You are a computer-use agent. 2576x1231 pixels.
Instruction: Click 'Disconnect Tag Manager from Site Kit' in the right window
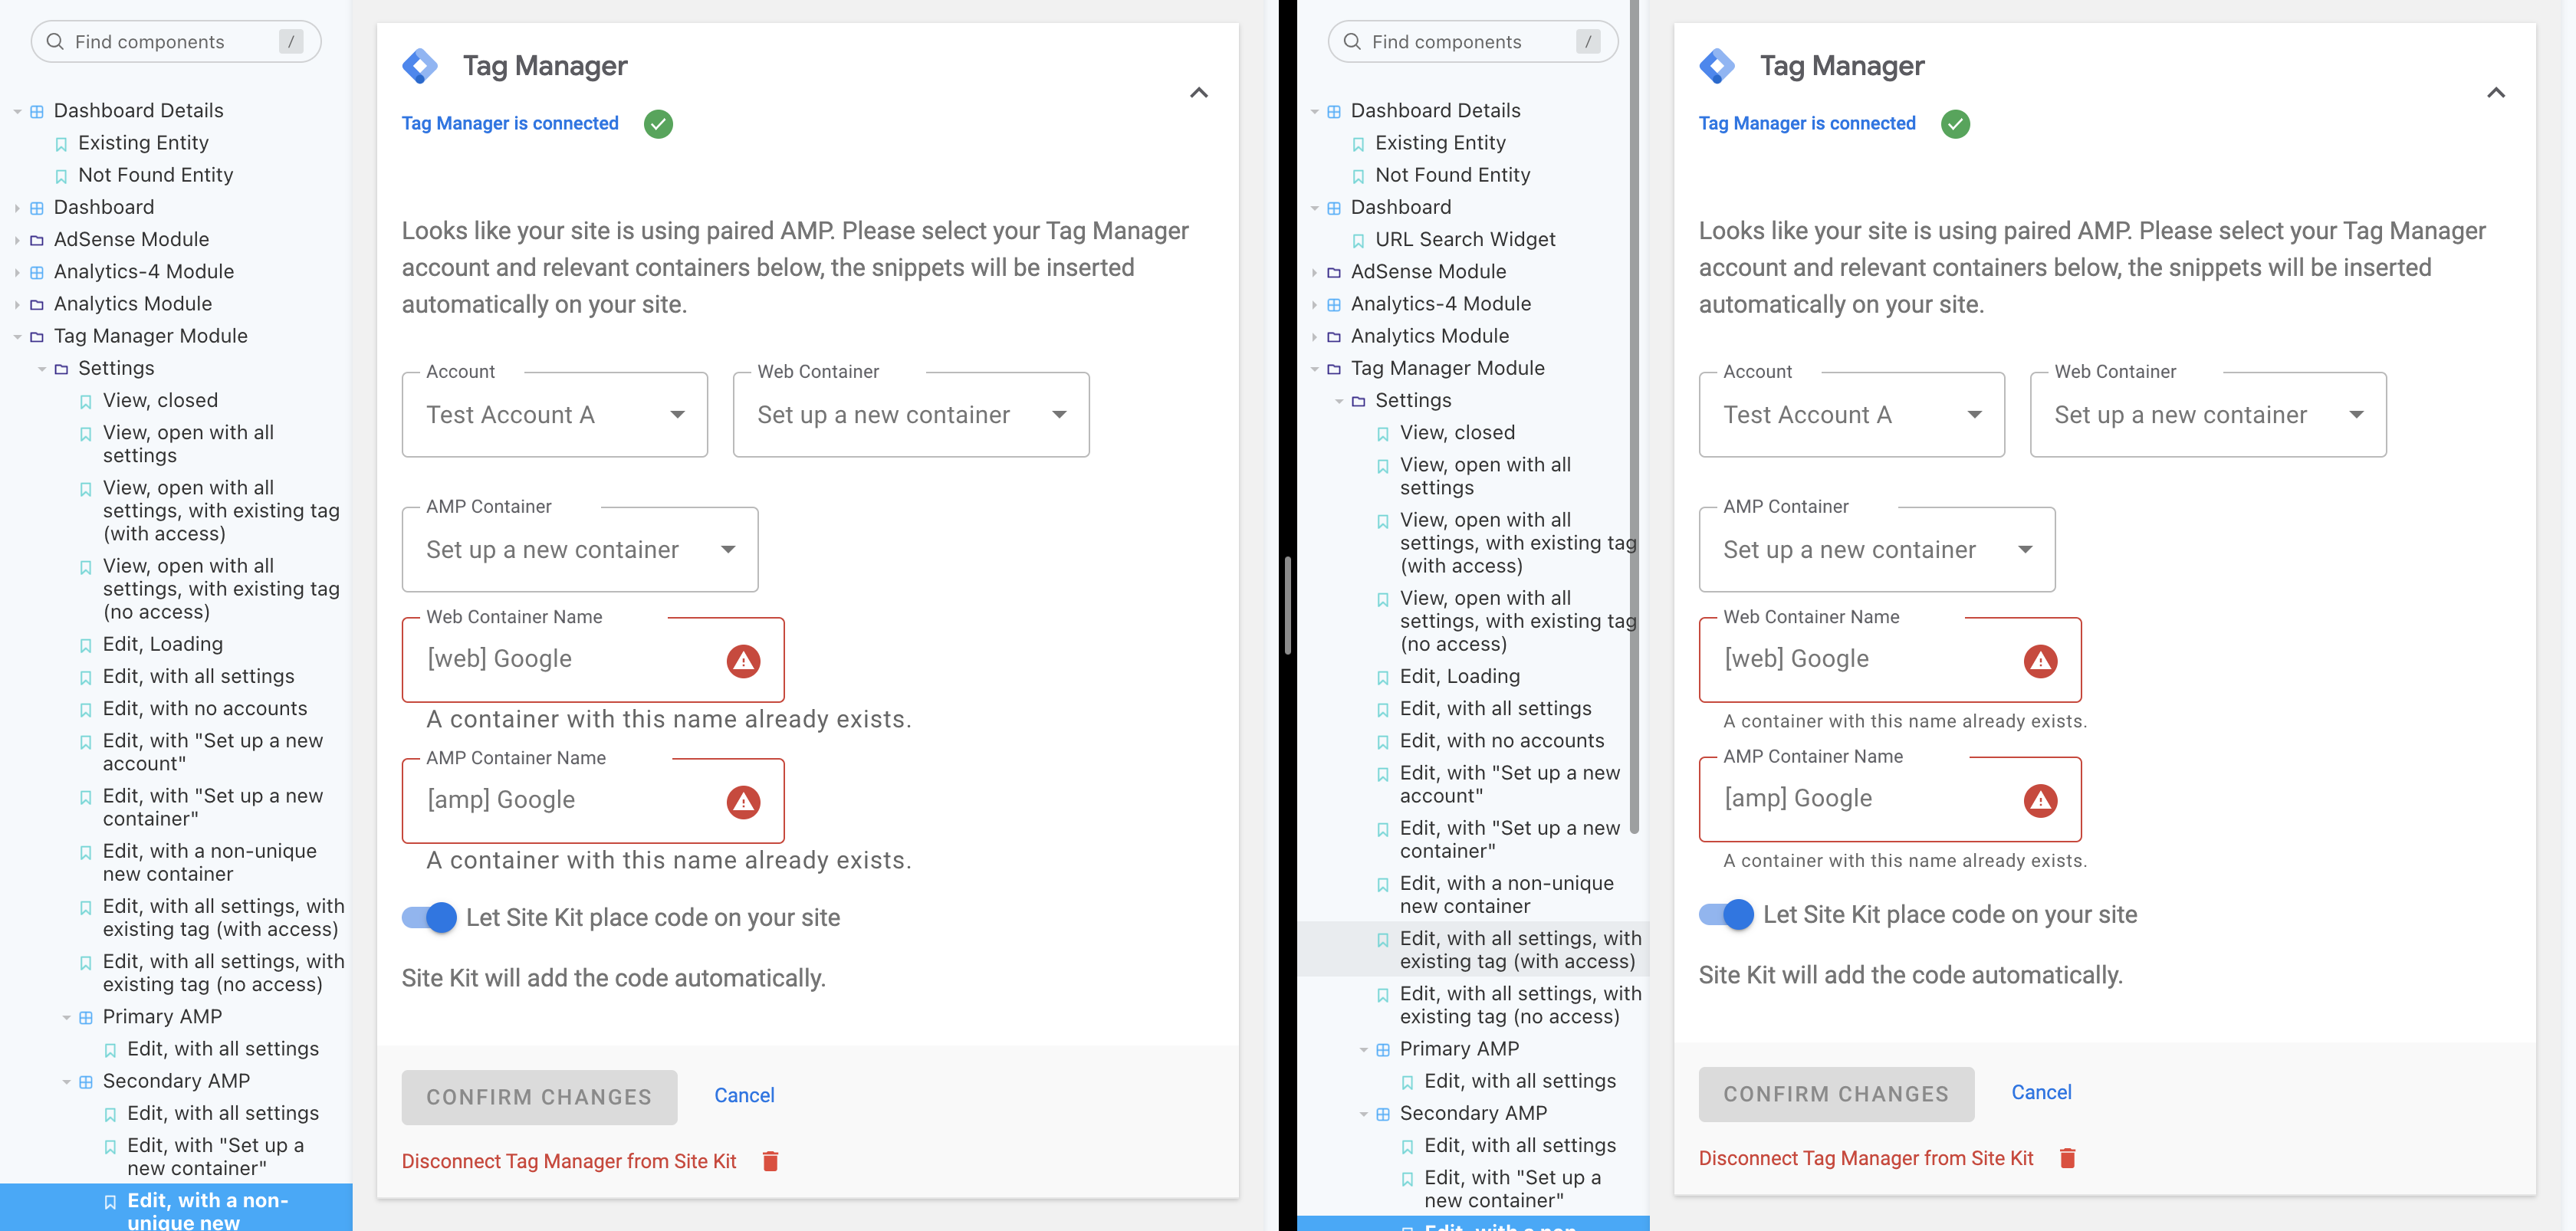1866,1158
